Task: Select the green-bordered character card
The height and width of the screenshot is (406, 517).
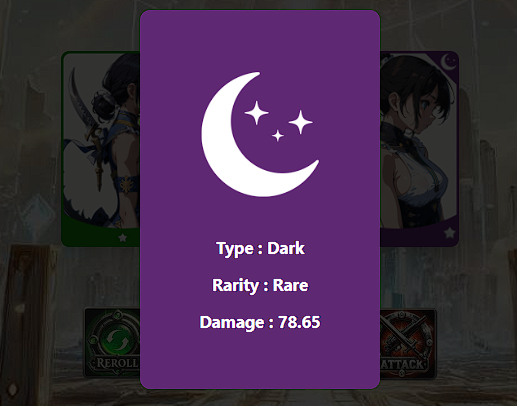Action: pyautogui.click(x=101, y=149)
